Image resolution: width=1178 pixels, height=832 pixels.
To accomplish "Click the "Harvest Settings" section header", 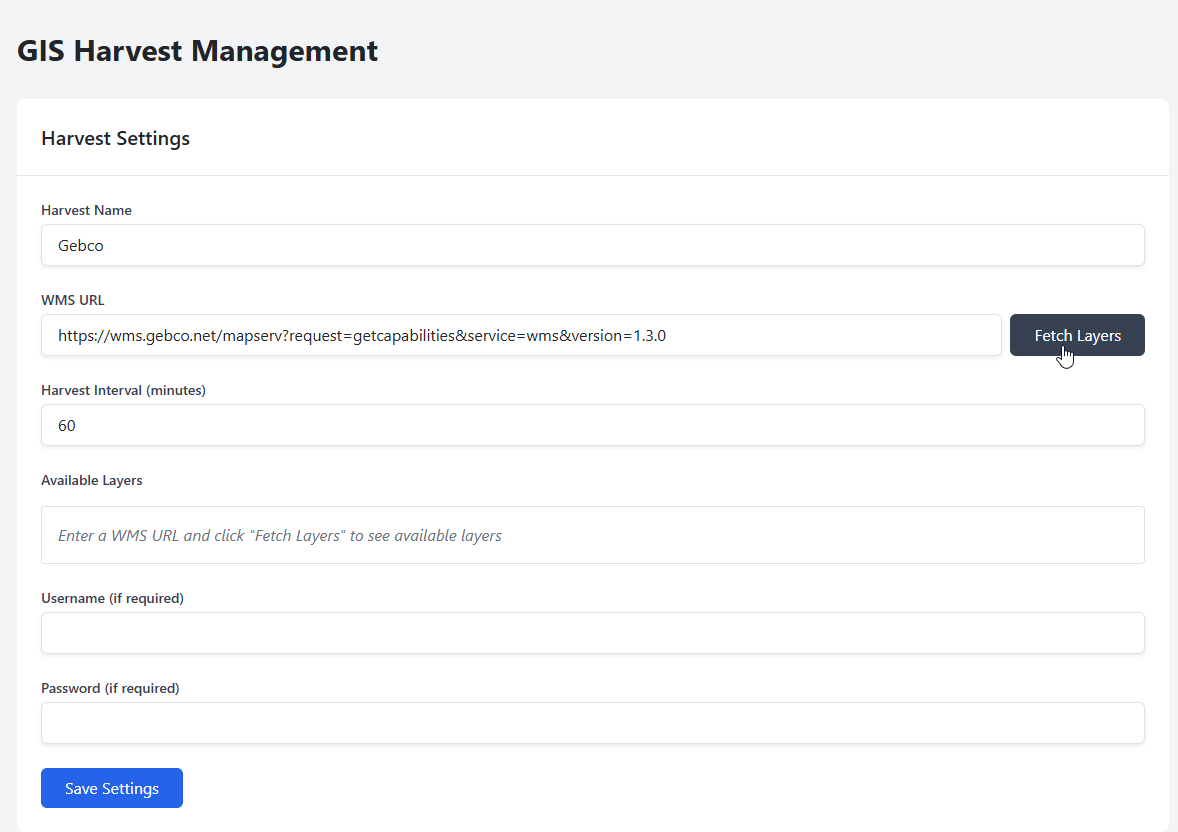I will click(x=115, y=138).
